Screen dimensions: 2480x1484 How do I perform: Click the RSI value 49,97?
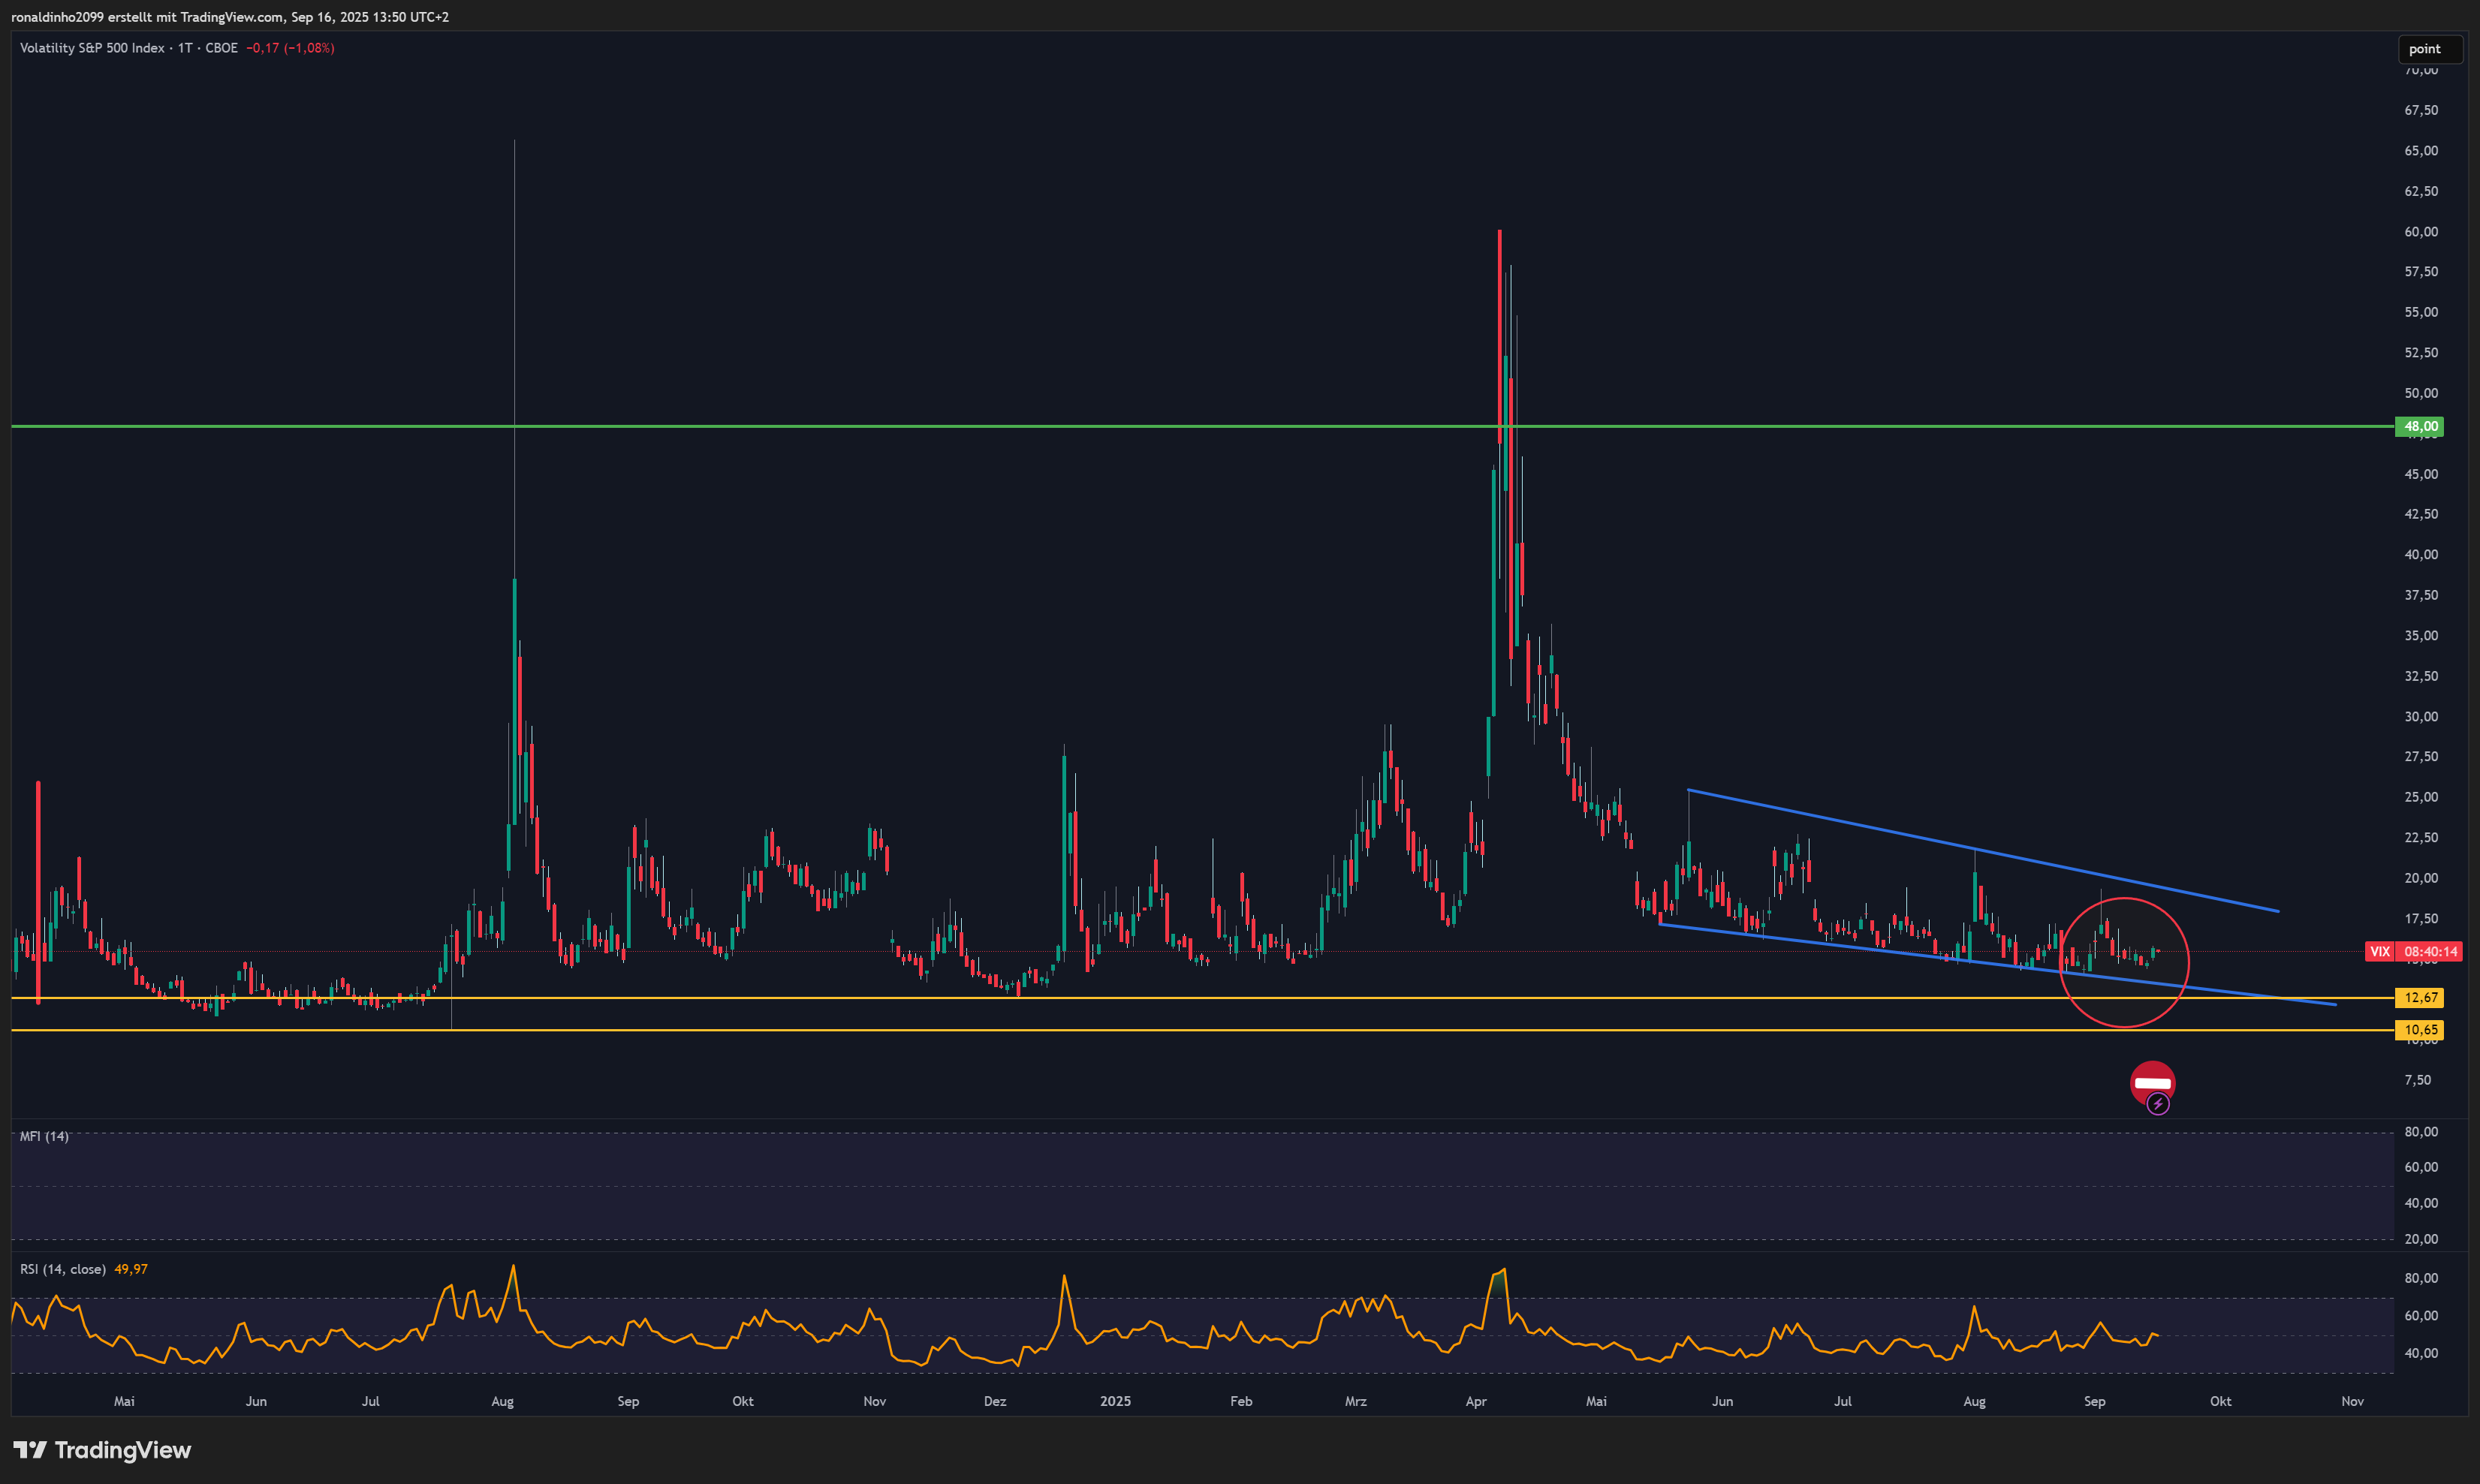131,1269
